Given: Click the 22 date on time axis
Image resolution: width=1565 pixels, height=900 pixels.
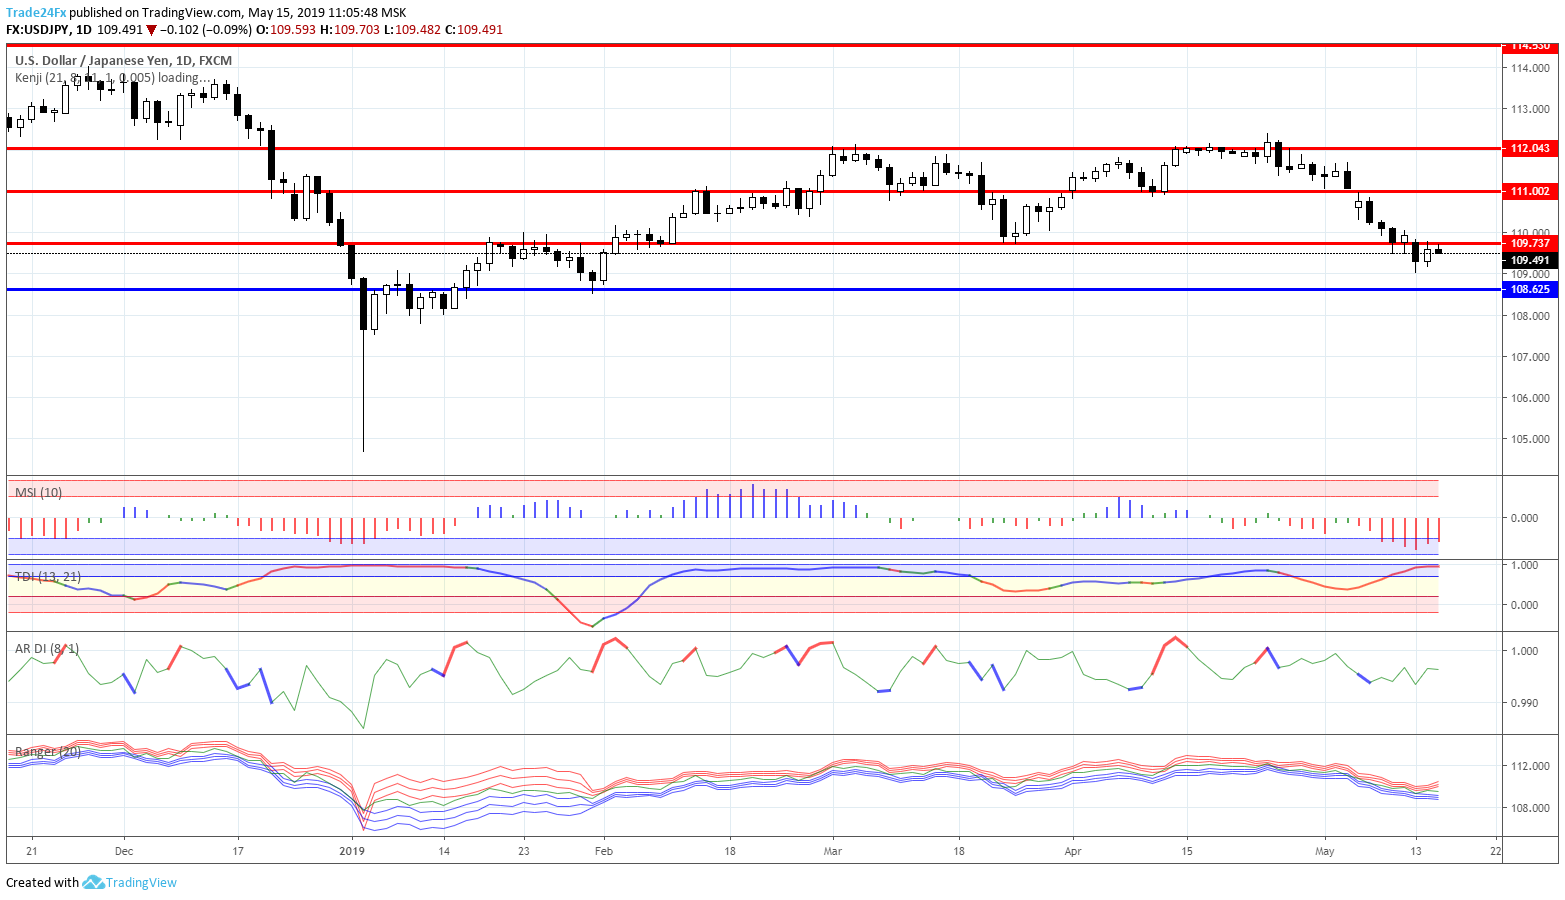Looking at the screenshot, I should pyautogui.click(x=1495, y=851).
